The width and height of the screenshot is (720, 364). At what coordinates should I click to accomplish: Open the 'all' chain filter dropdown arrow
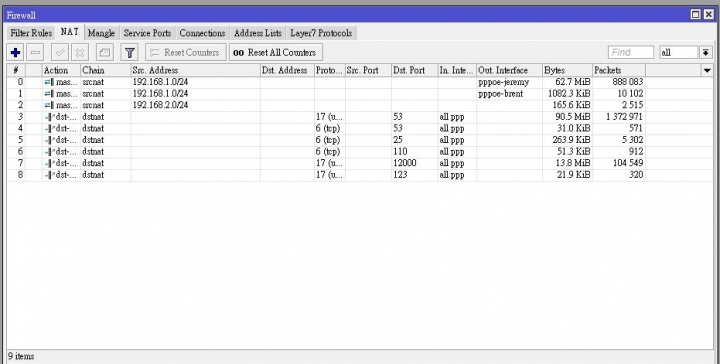click(706, 53)
